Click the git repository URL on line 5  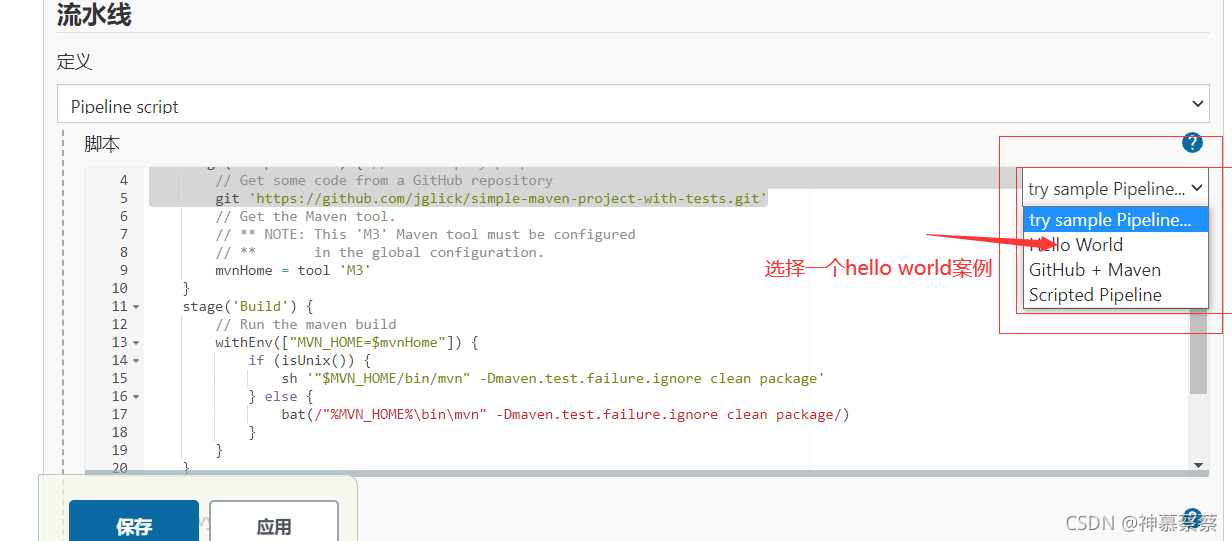(x=507, y=198)
